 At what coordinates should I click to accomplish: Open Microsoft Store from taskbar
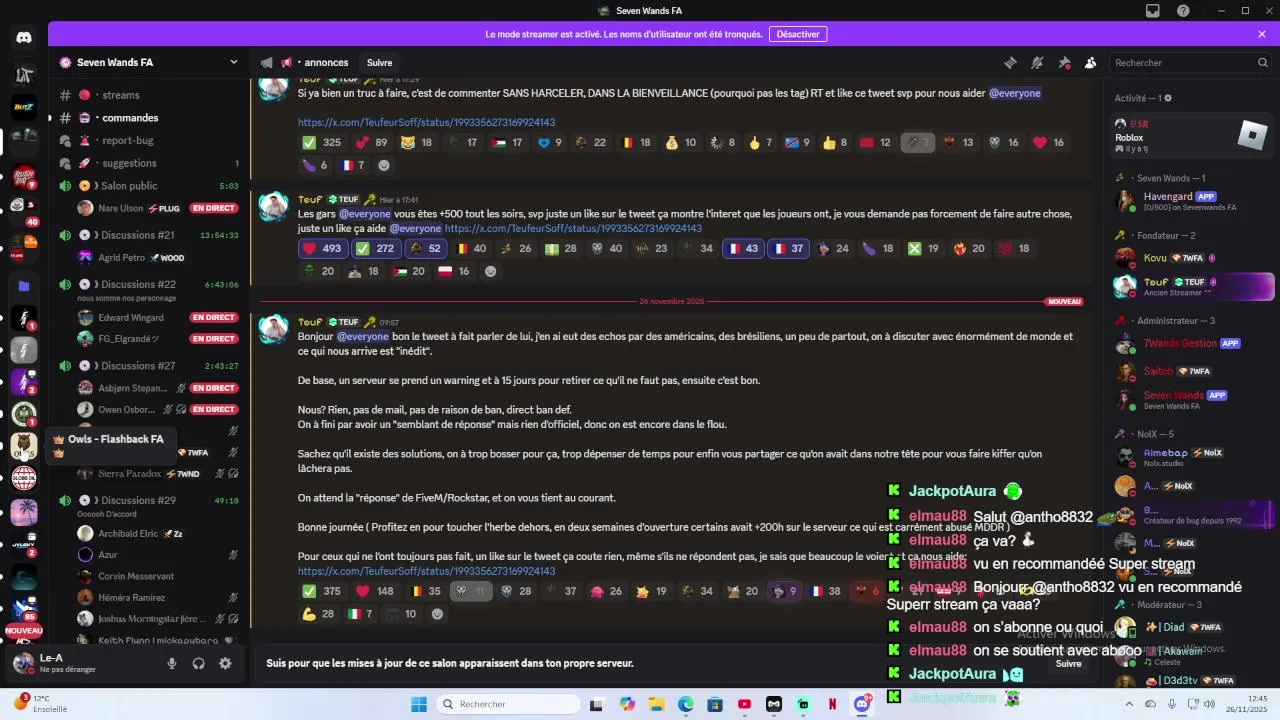[715, 704]
